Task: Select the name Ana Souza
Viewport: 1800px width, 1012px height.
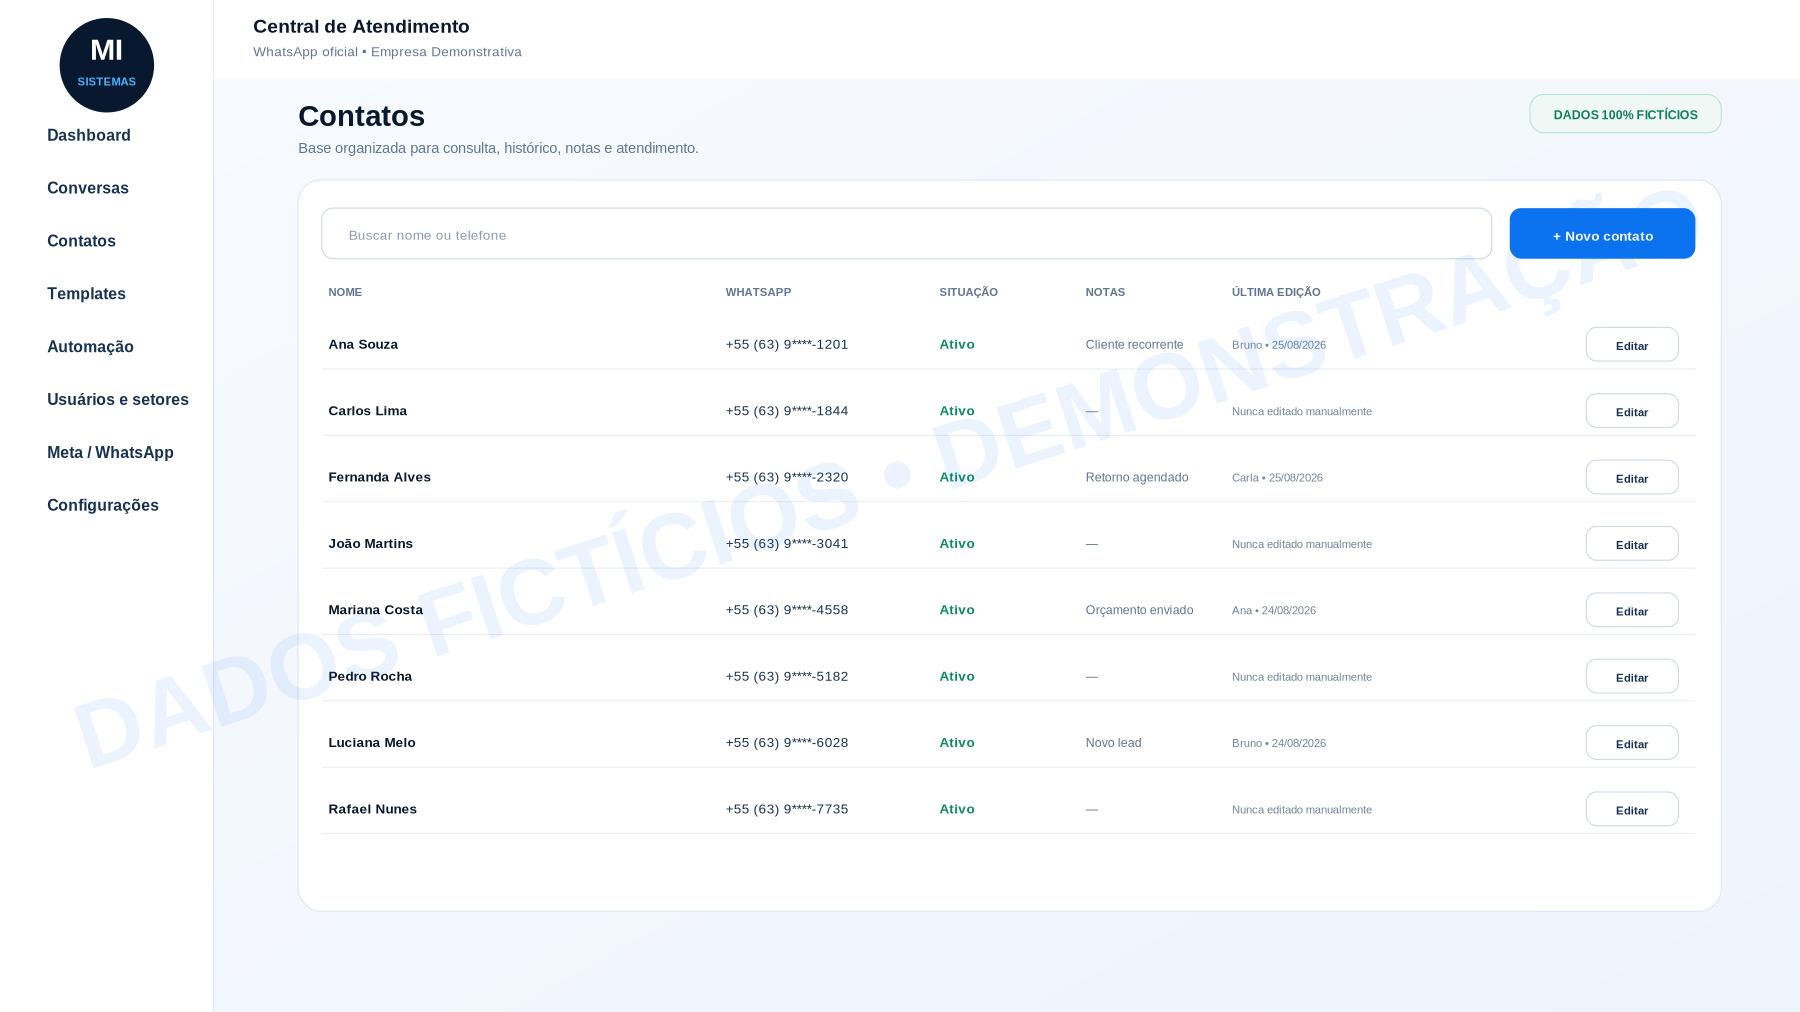Action: pyautogui.click(x=363, y=344)
